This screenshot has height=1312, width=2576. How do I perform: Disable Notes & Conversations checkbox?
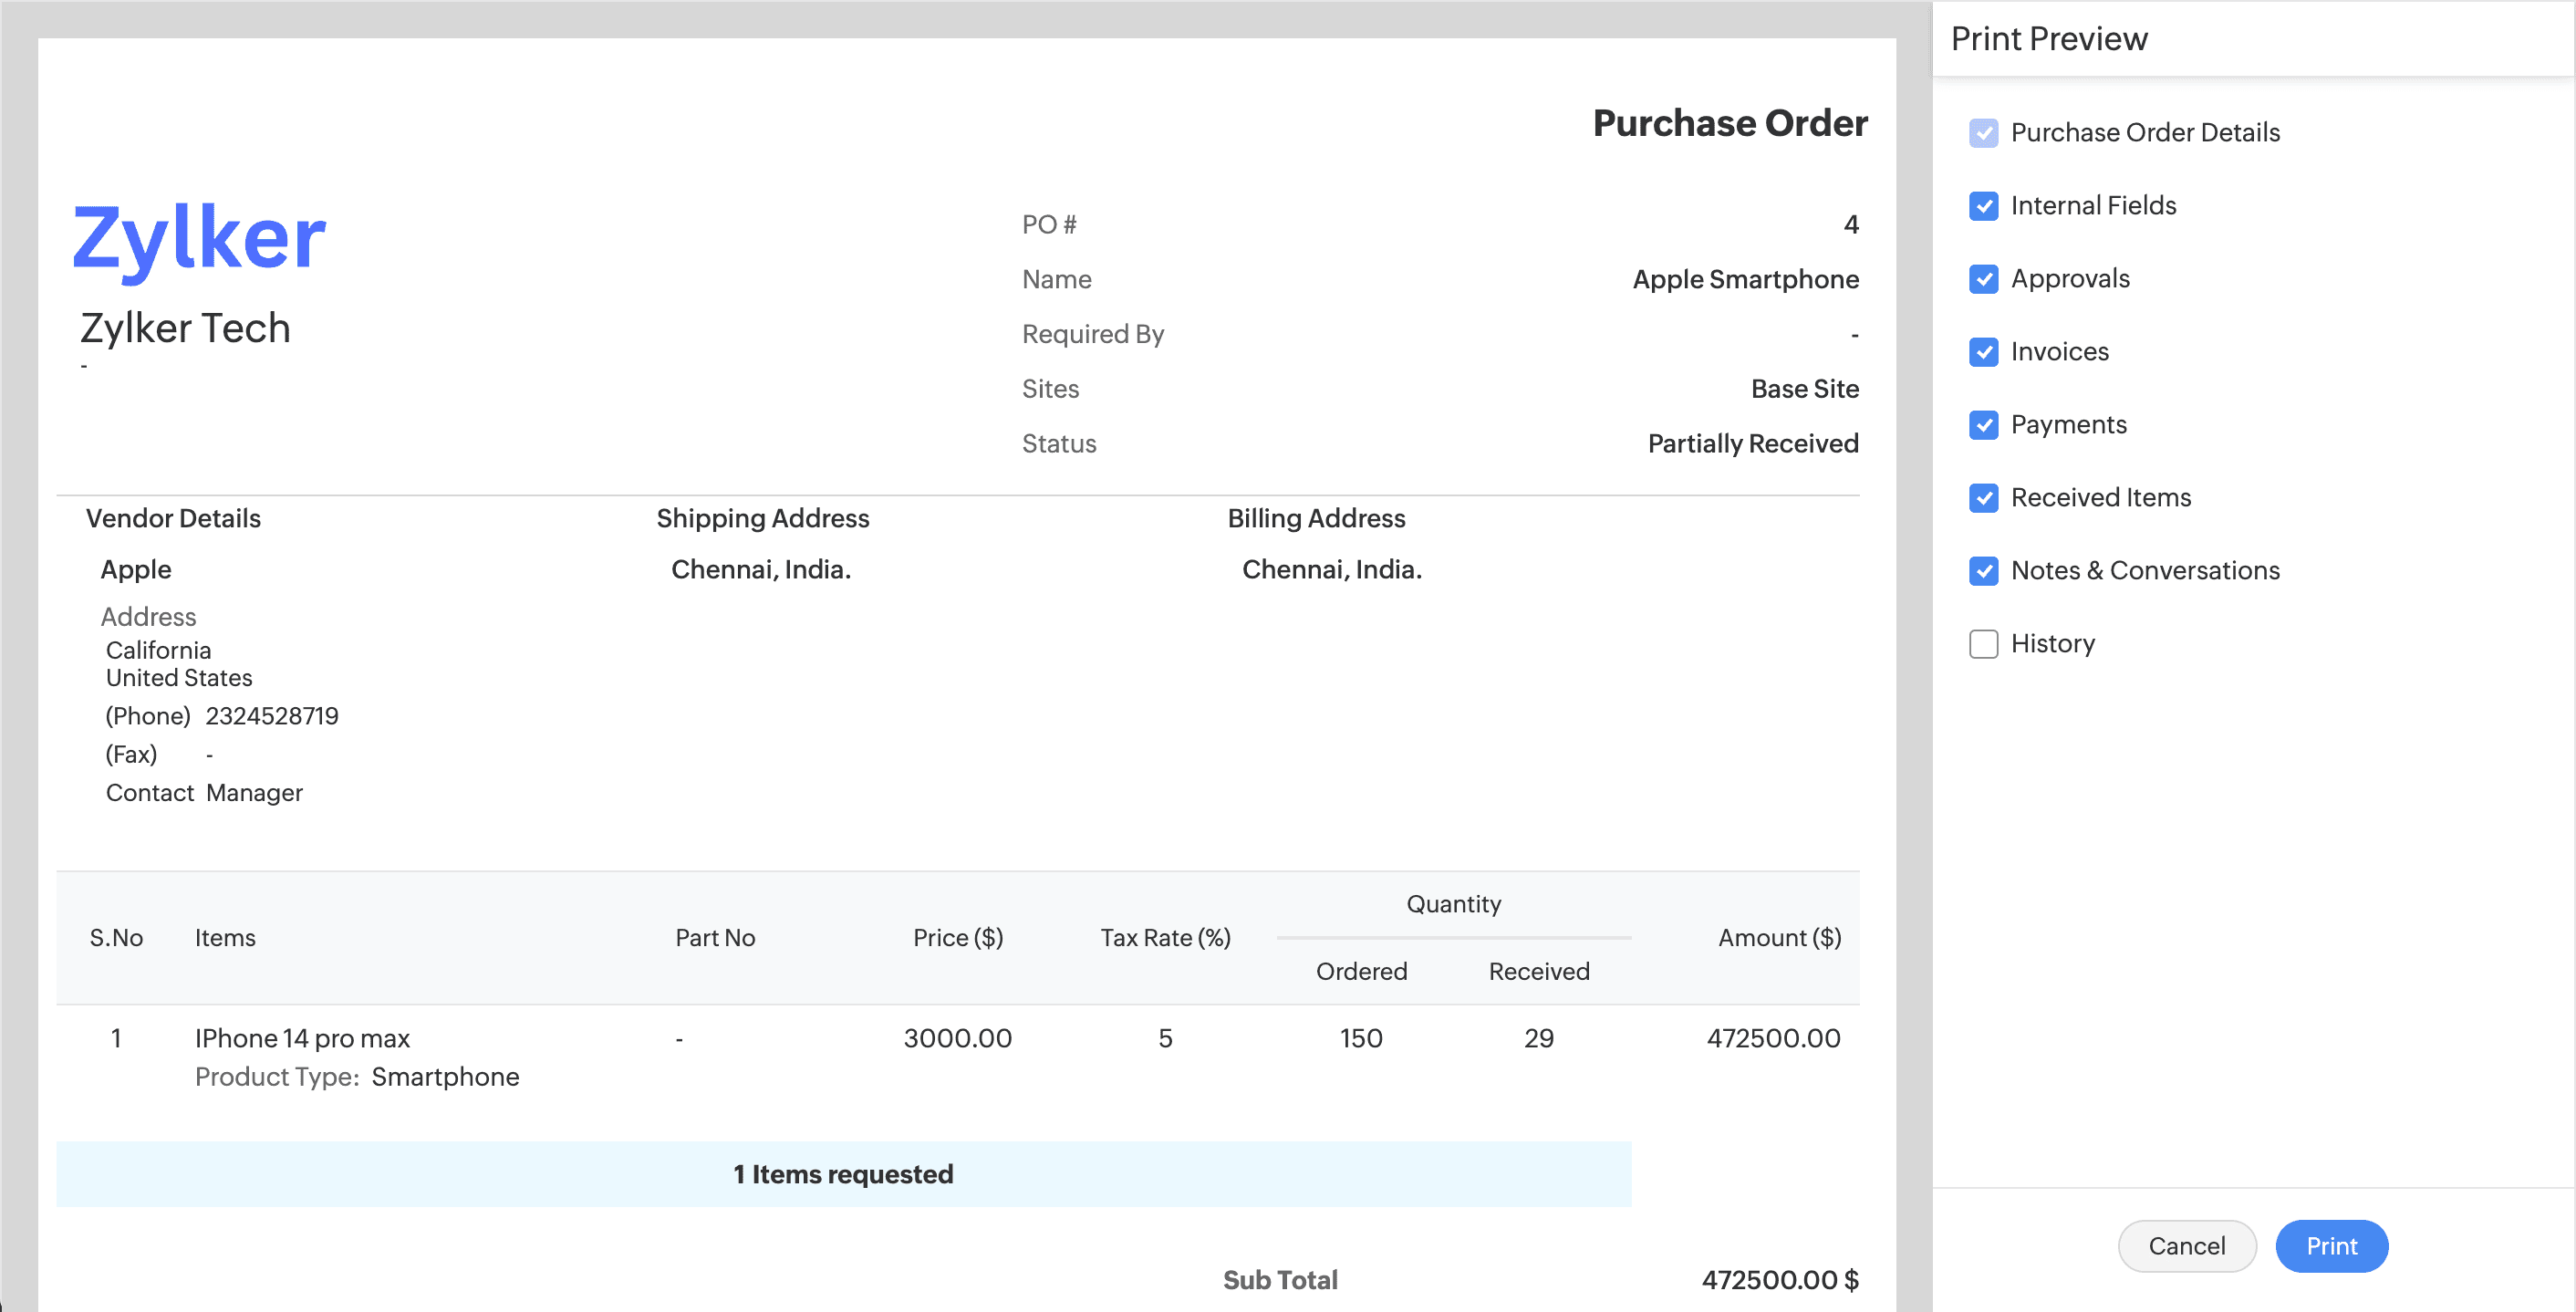click(x=1983, y=571)
